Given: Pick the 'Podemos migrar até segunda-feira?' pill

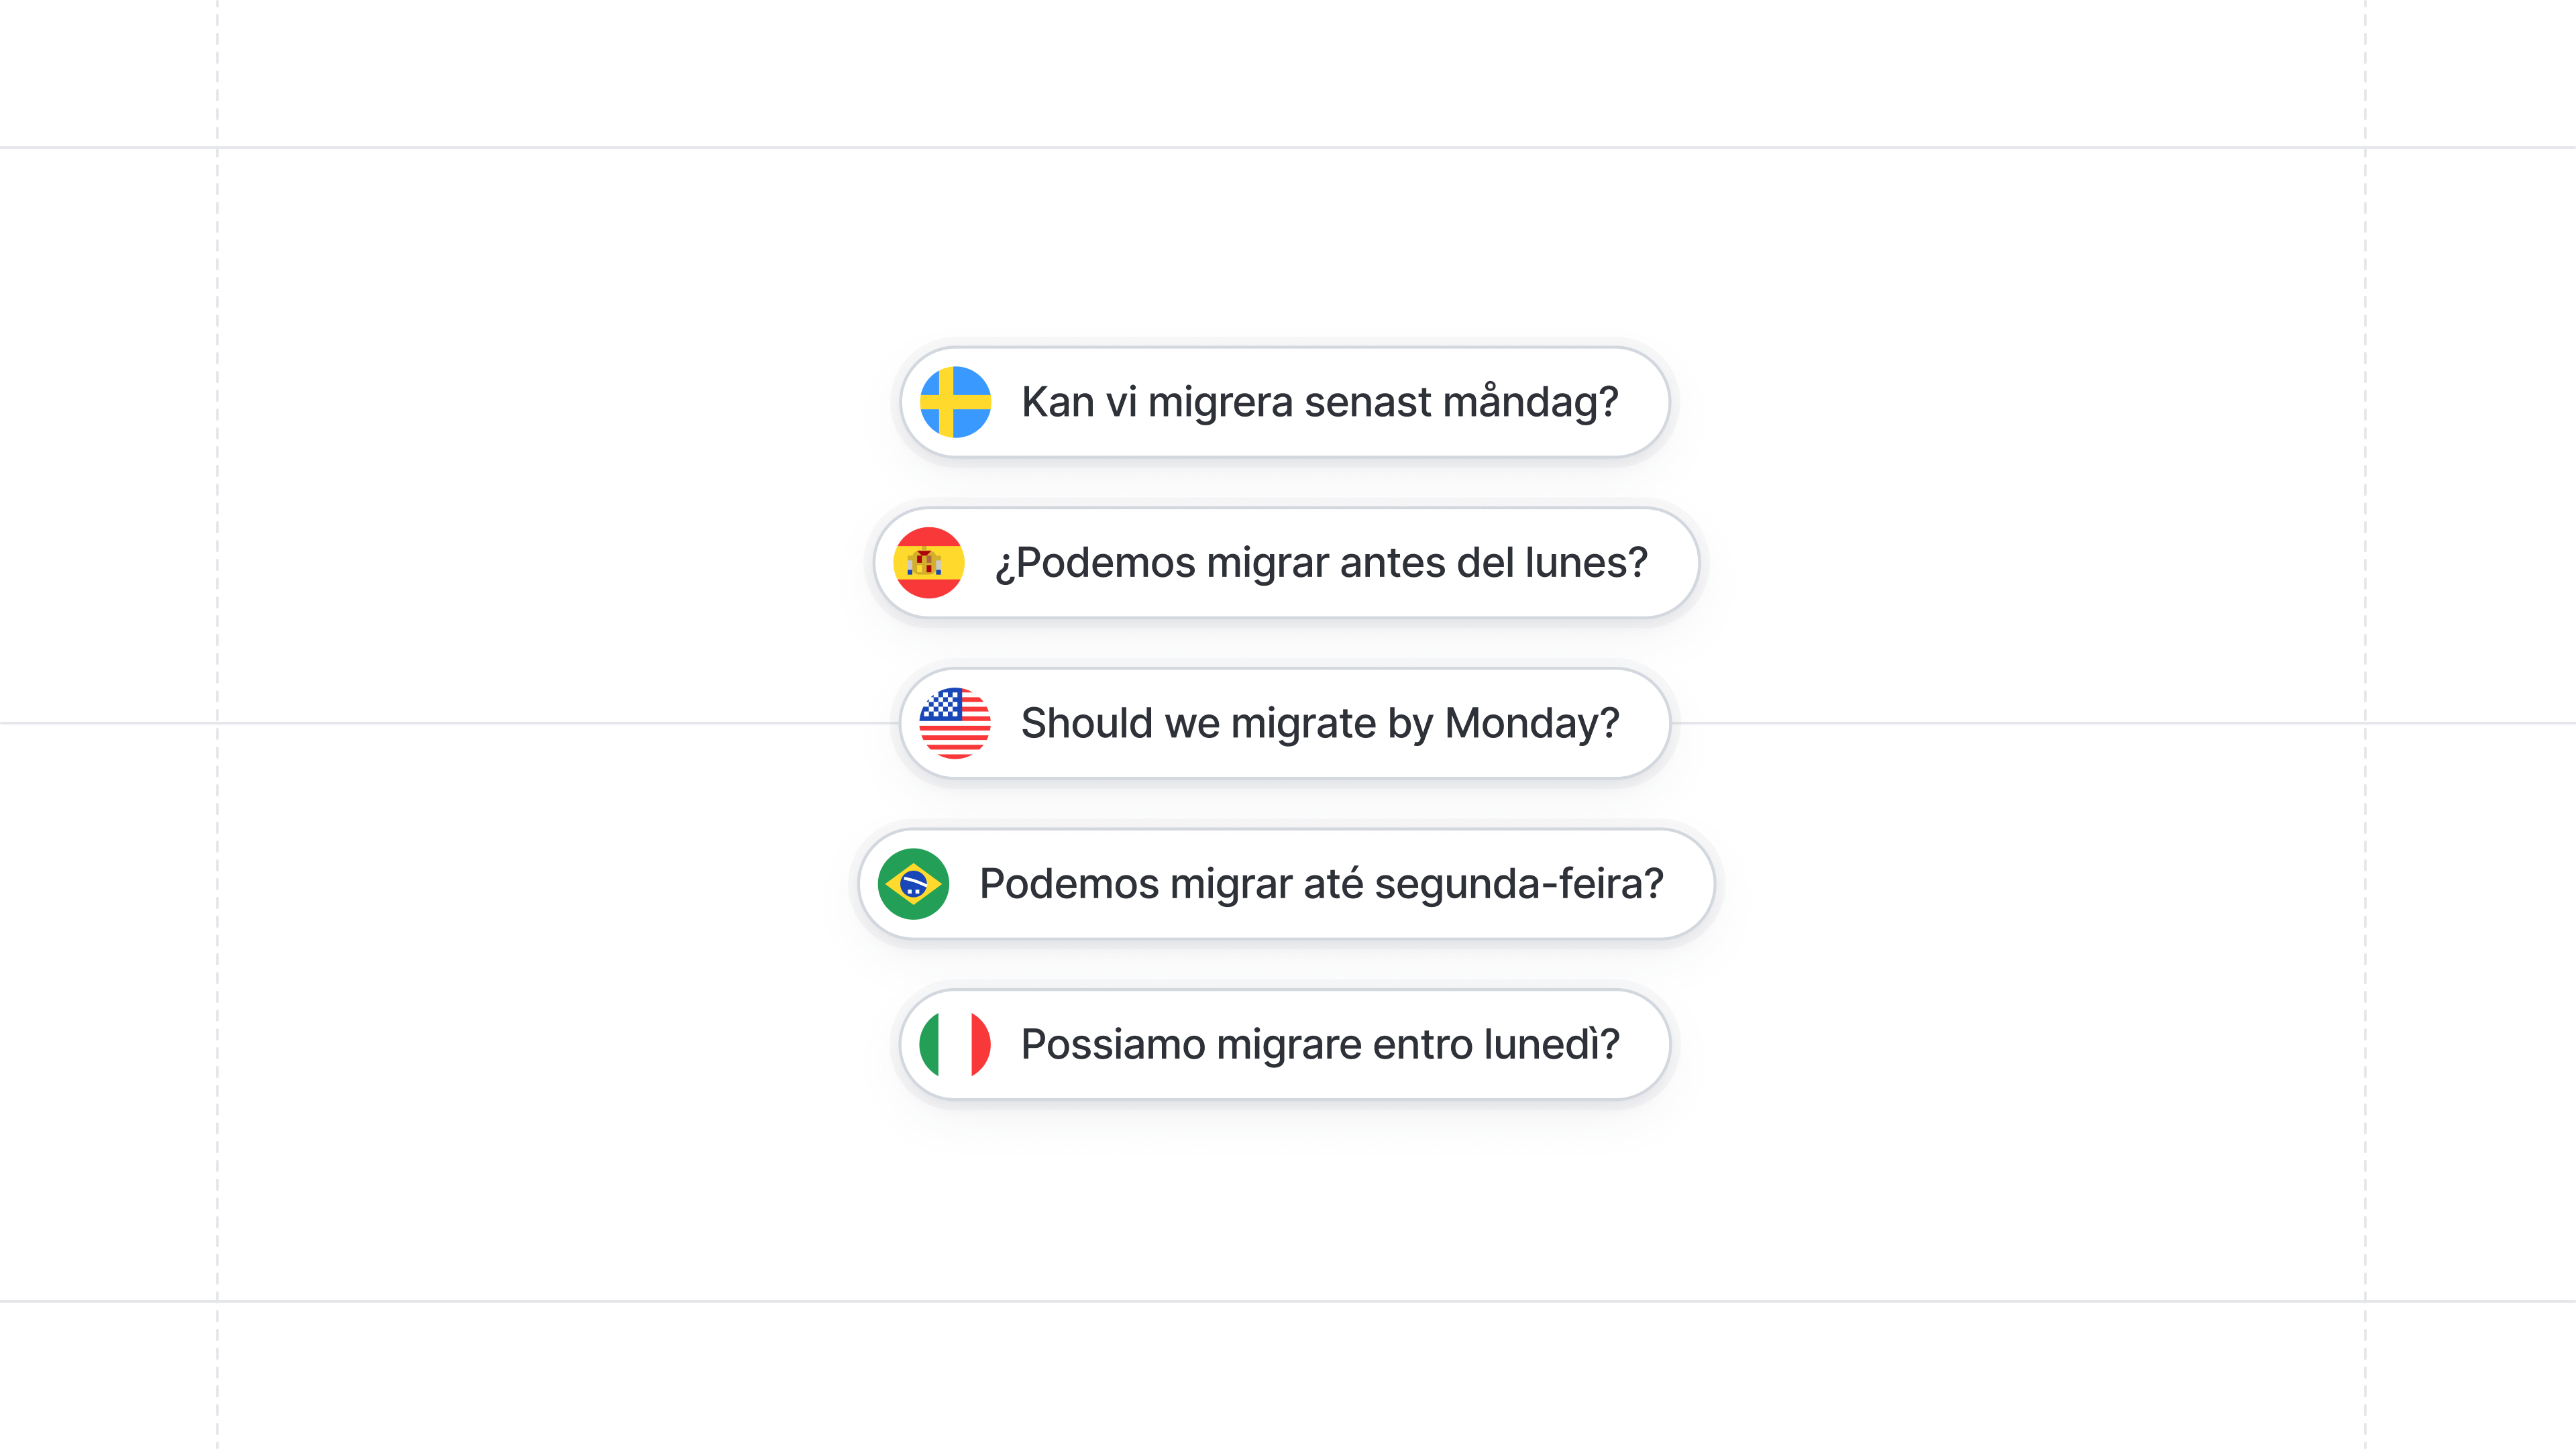Looking at the screenshot, I should [1284, 884].
